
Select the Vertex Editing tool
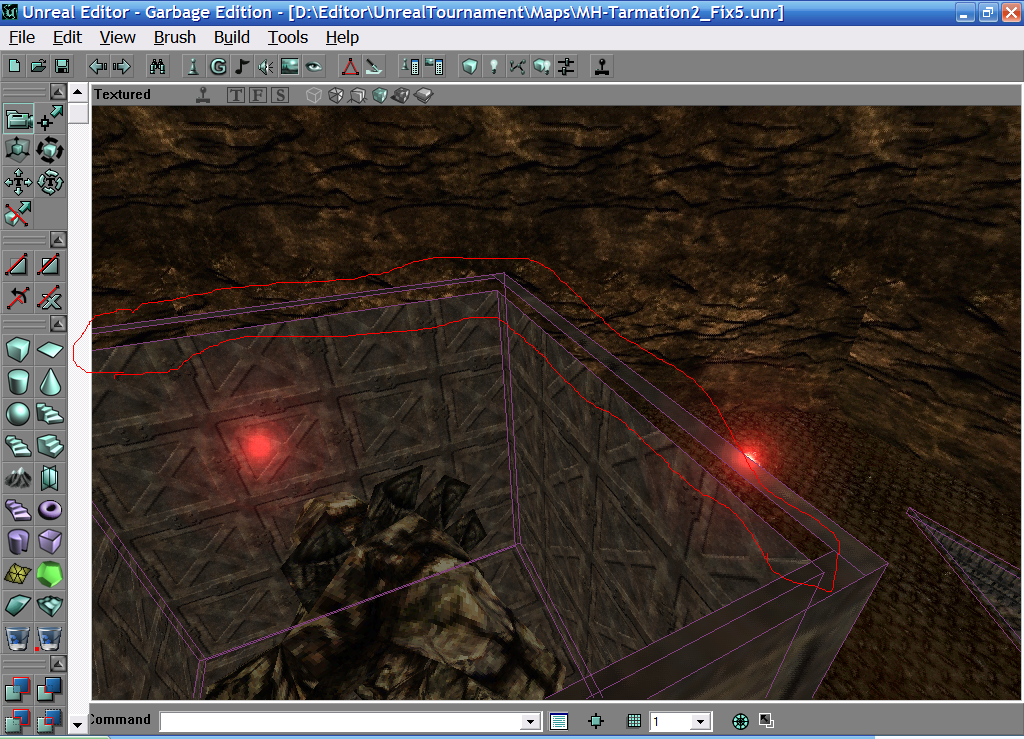pos(50,120)
